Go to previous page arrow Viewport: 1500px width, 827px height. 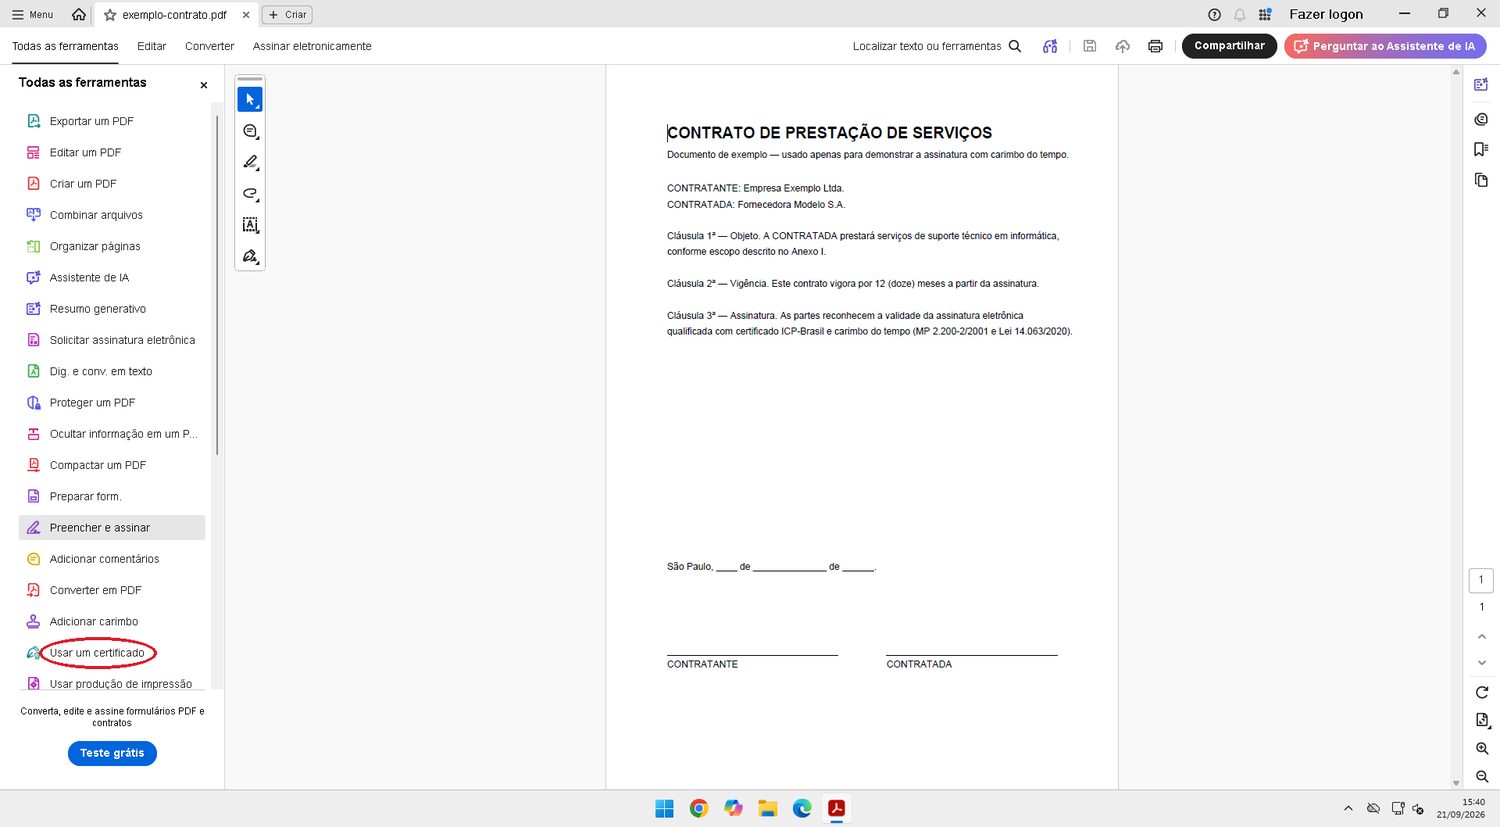[x=1482, y=636]
